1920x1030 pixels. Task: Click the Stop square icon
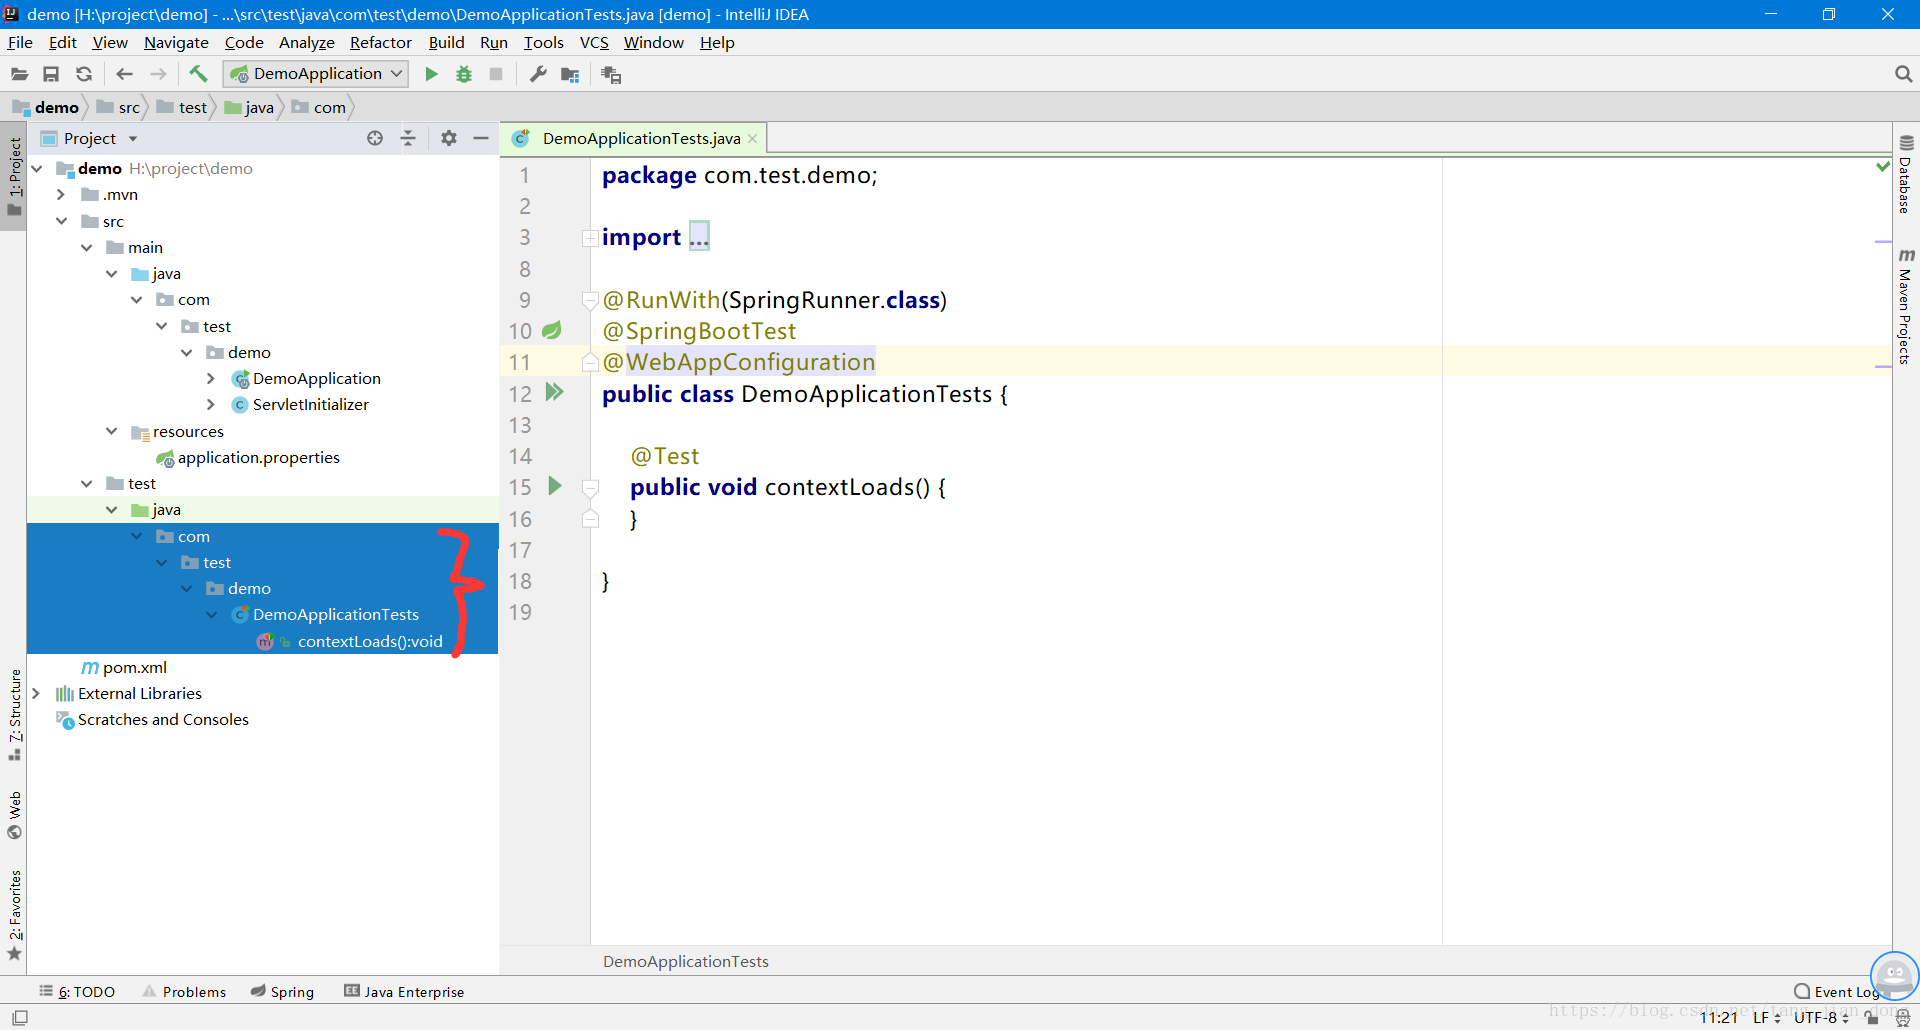[x=496, y=74]
